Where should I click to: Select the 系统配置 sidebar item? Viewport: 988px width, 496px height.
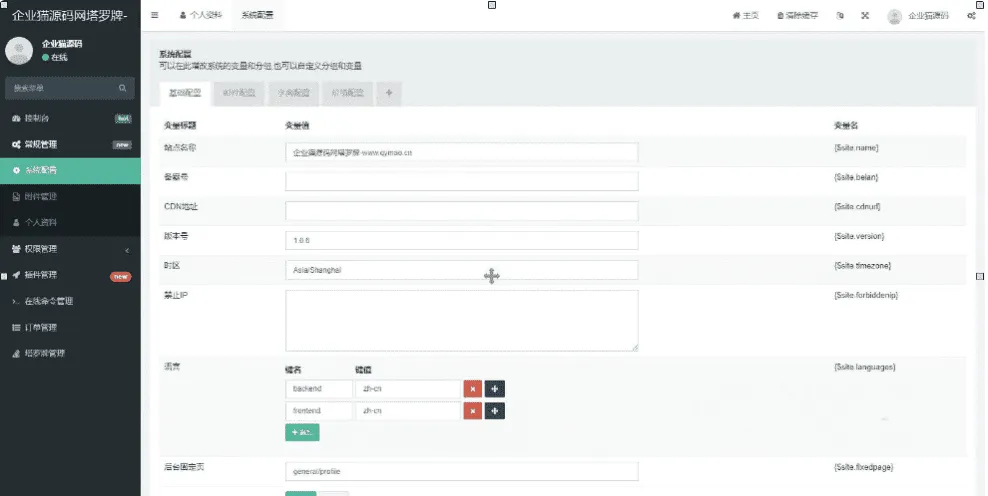(71, 170)
